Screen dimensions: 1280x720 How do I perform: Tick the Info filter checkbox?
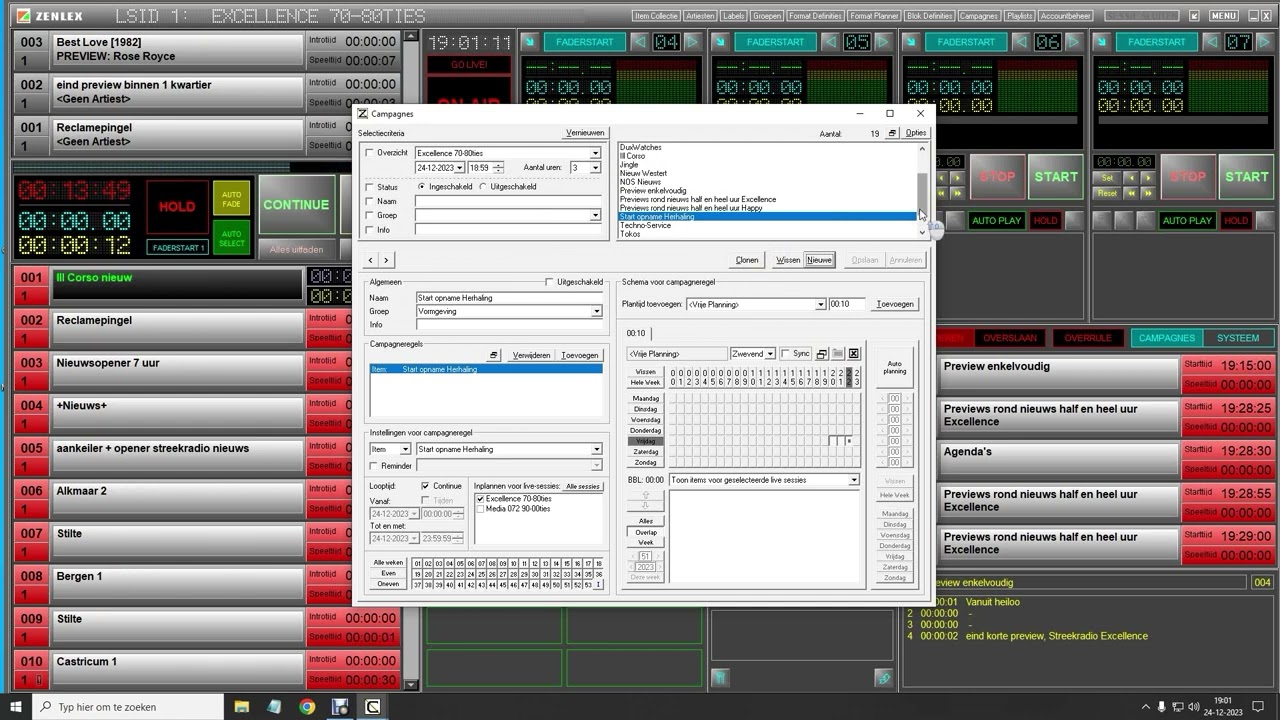[x=369, y=230]
